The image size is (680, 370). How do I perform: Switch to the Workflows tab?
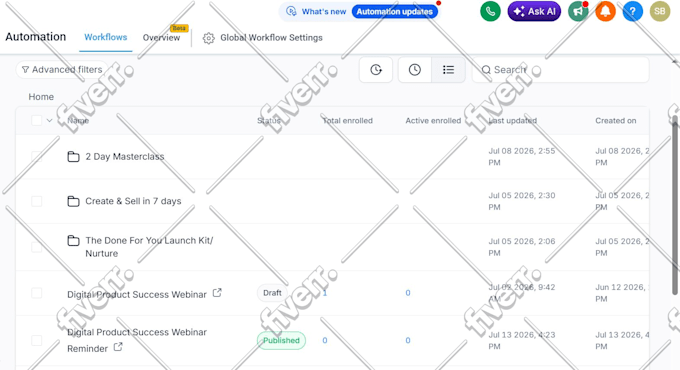[105, 37]
